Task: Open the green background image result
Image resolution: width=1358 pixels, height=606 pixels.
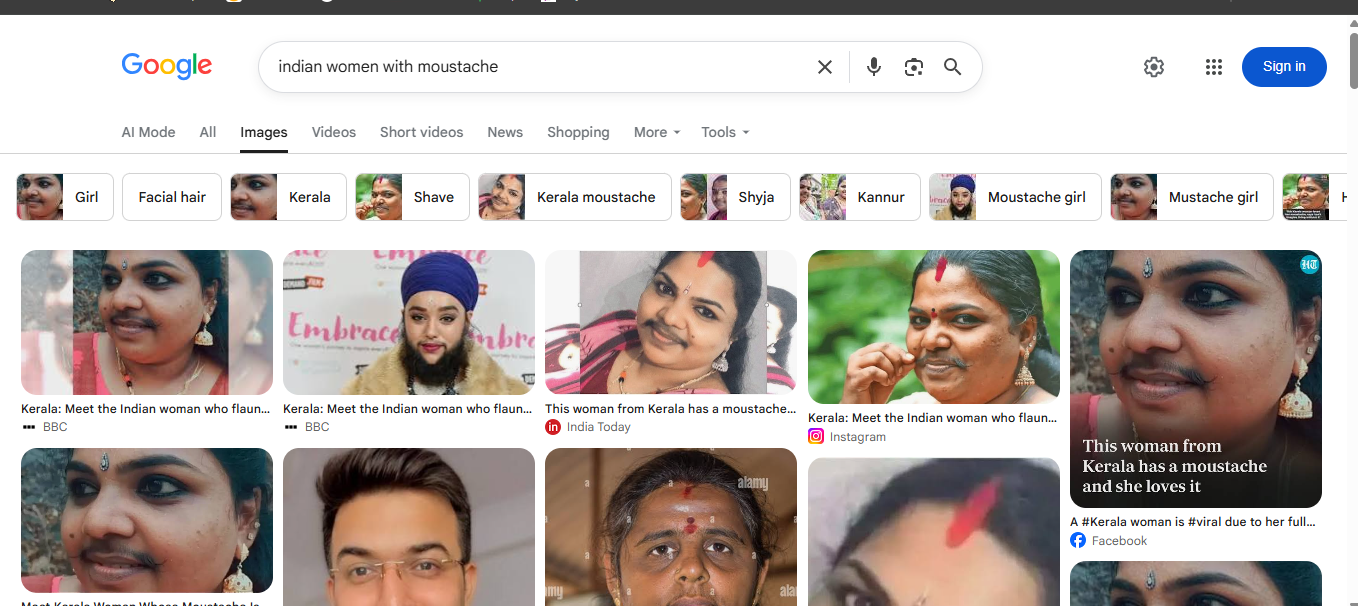Action: pyautogui.click(x=934, y=327)
